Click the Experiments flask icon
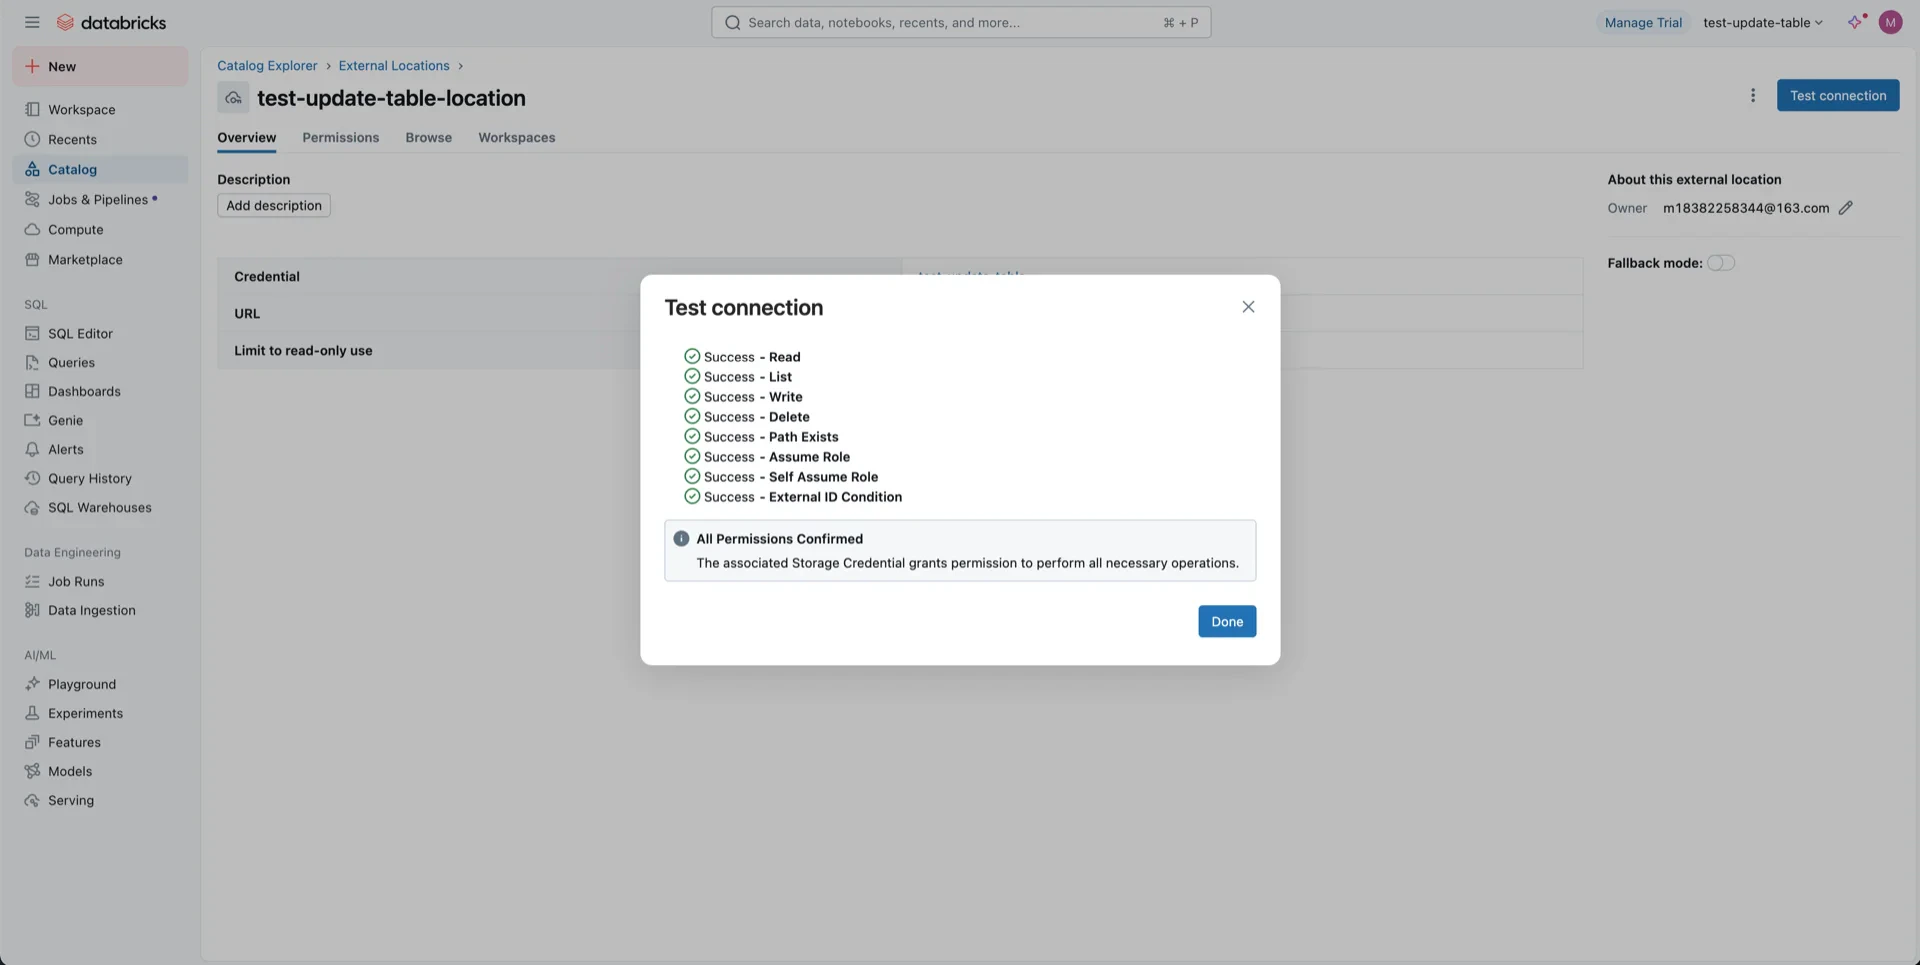Screen dimensions: 1920x965 32,714
